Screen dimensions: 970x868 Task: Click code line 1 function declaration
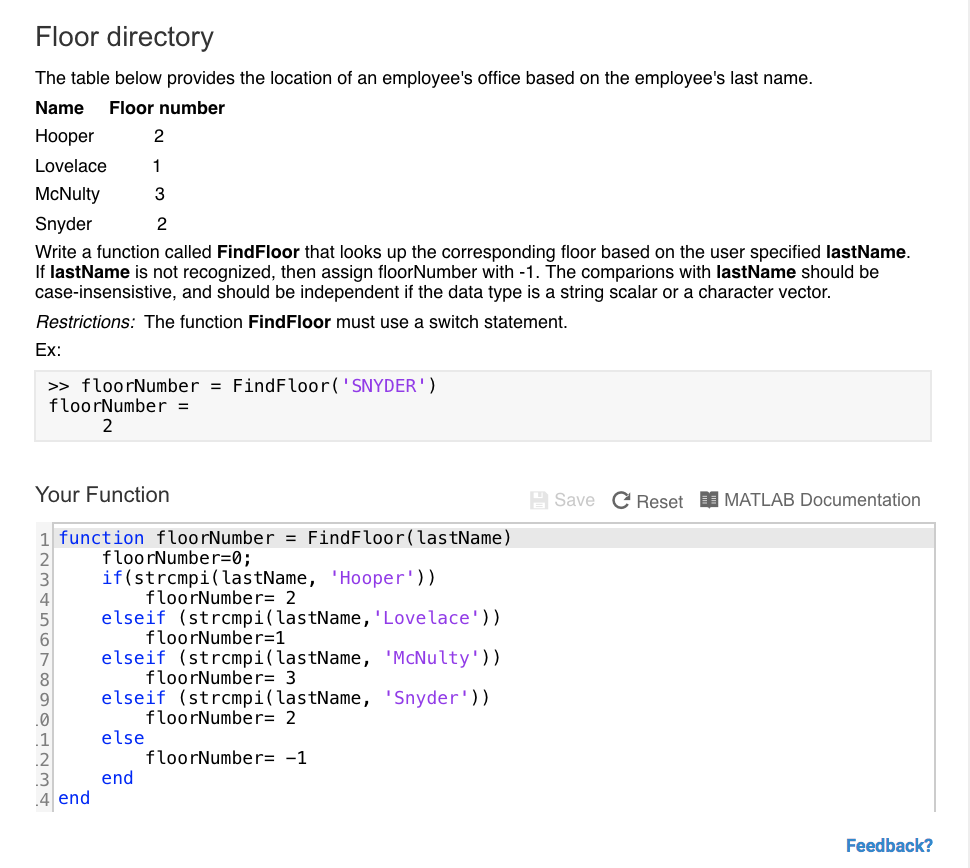285,538
